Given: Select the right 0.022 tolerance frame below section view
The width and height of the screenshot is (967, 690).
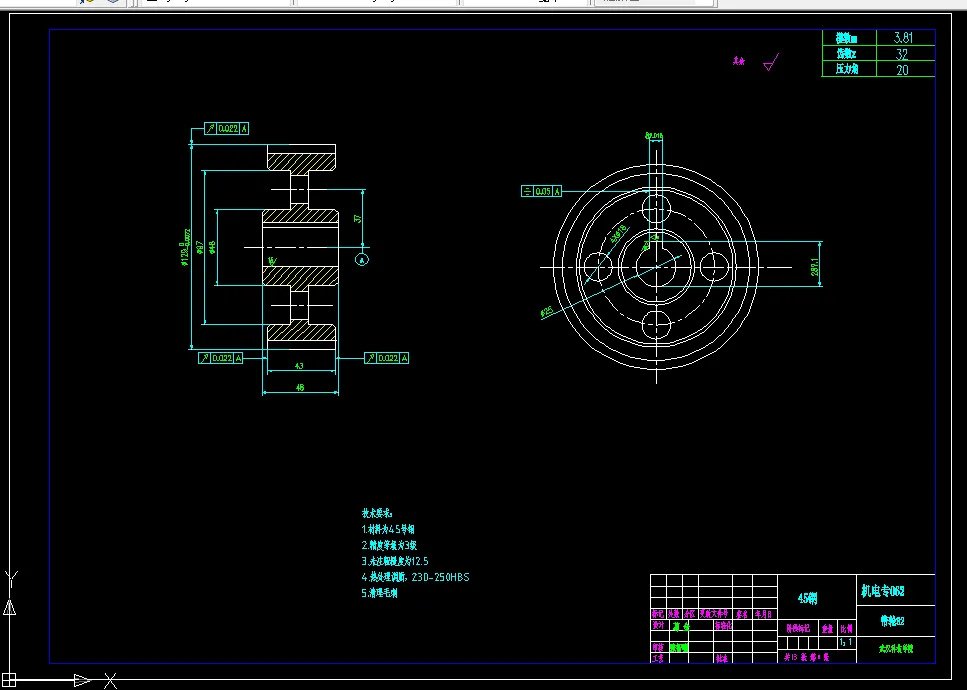Looking at the screenshot, I should tap(387, 358).
